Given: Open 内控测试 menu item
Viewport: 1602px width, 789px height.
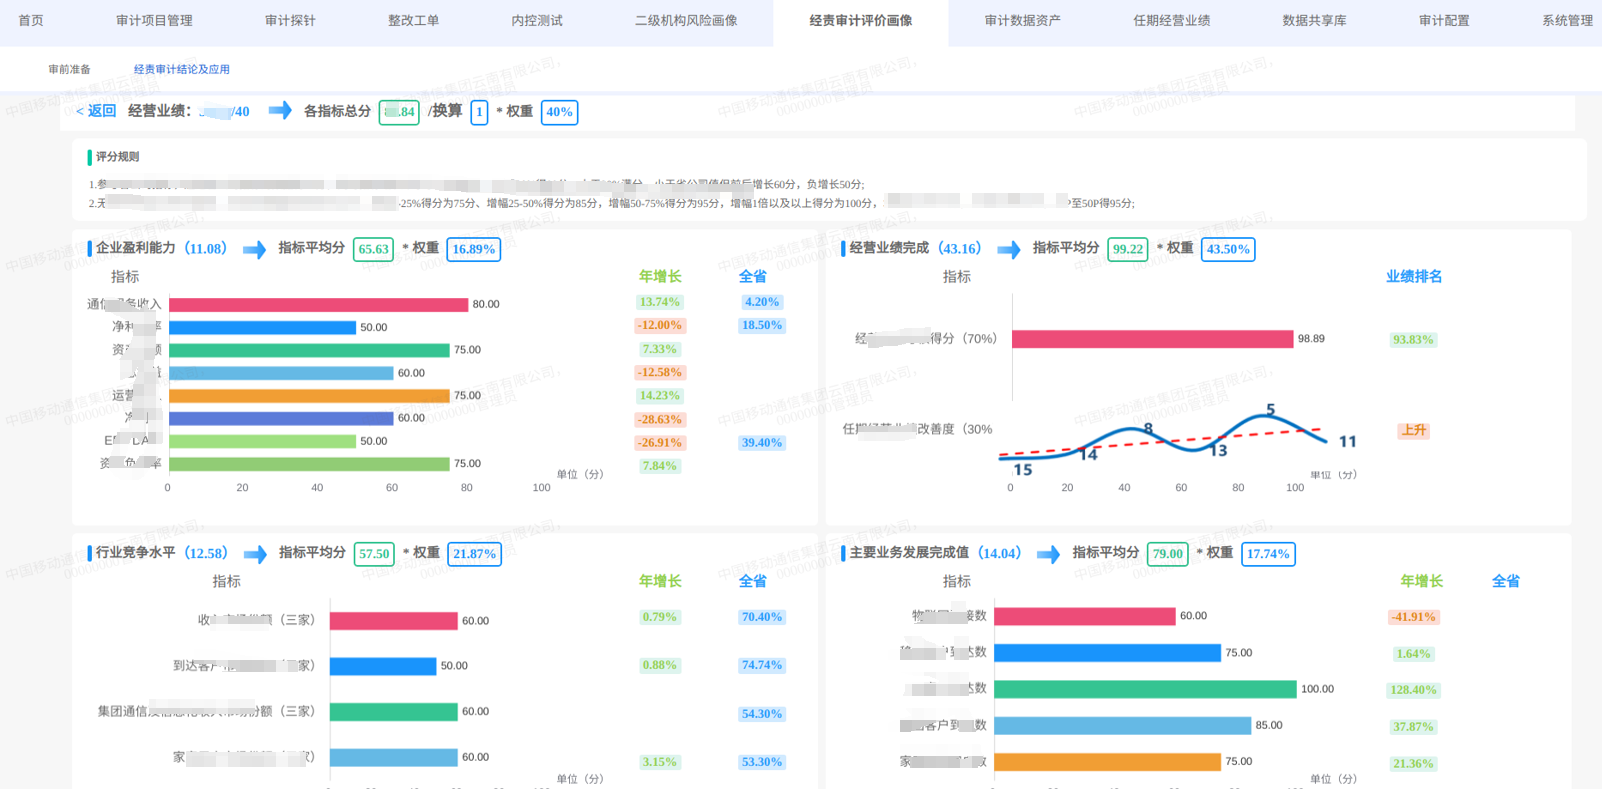Looking at the screenshot, I should coord(537,20).
